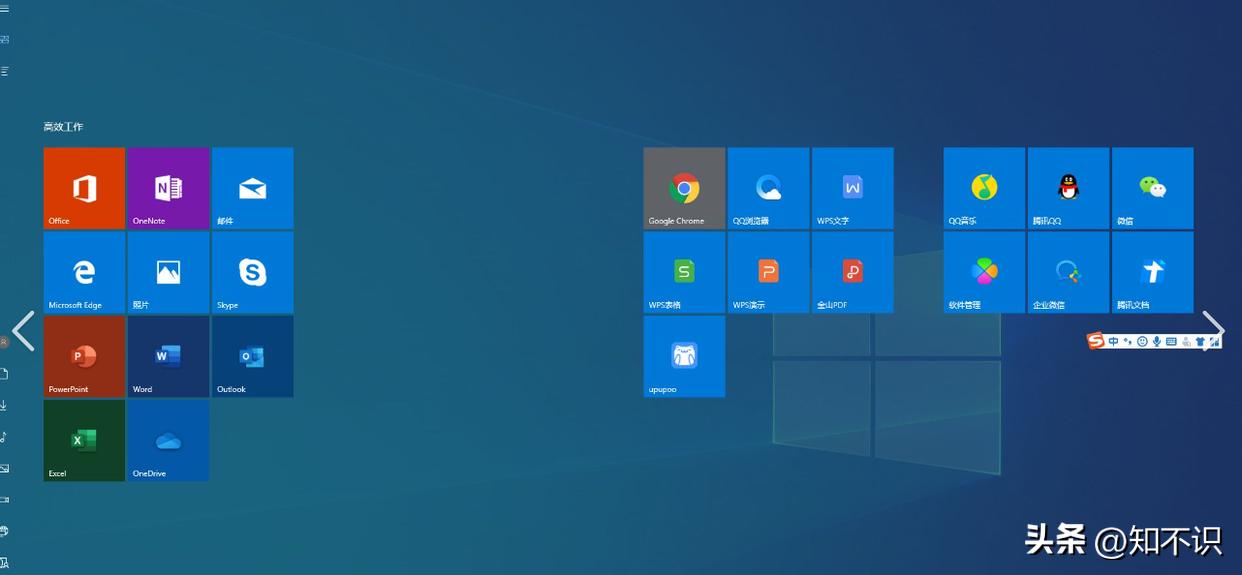This screenshot has width=1242, height=575.
Task: Open the 邮件 mail tile
Action: (252, 188)
